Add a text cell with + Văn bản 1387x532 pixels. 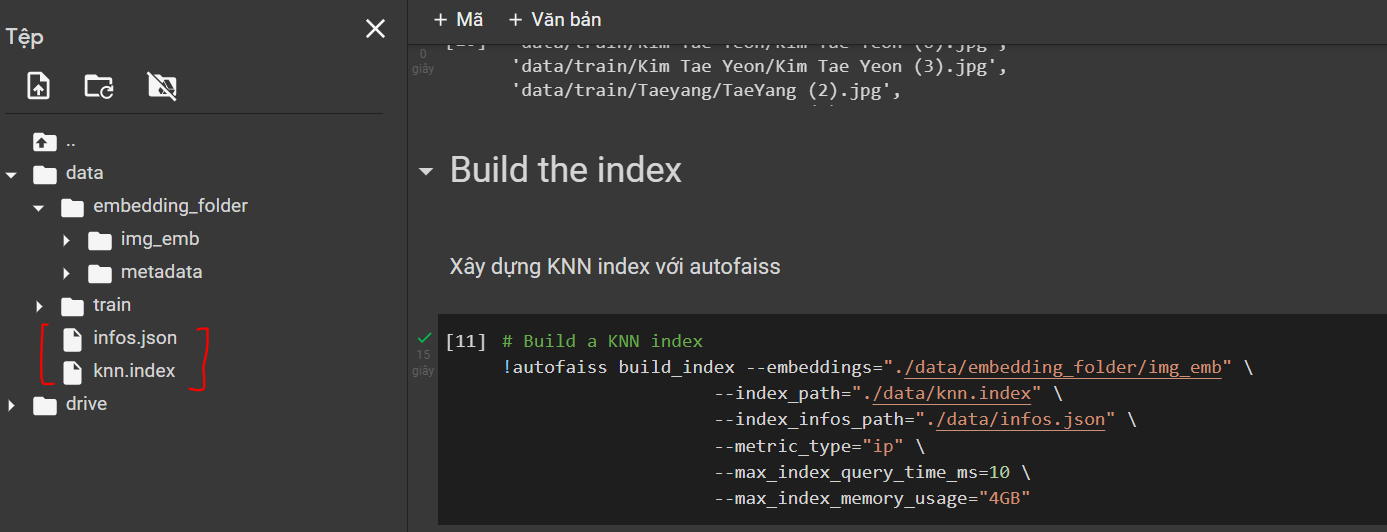point(555,19)
